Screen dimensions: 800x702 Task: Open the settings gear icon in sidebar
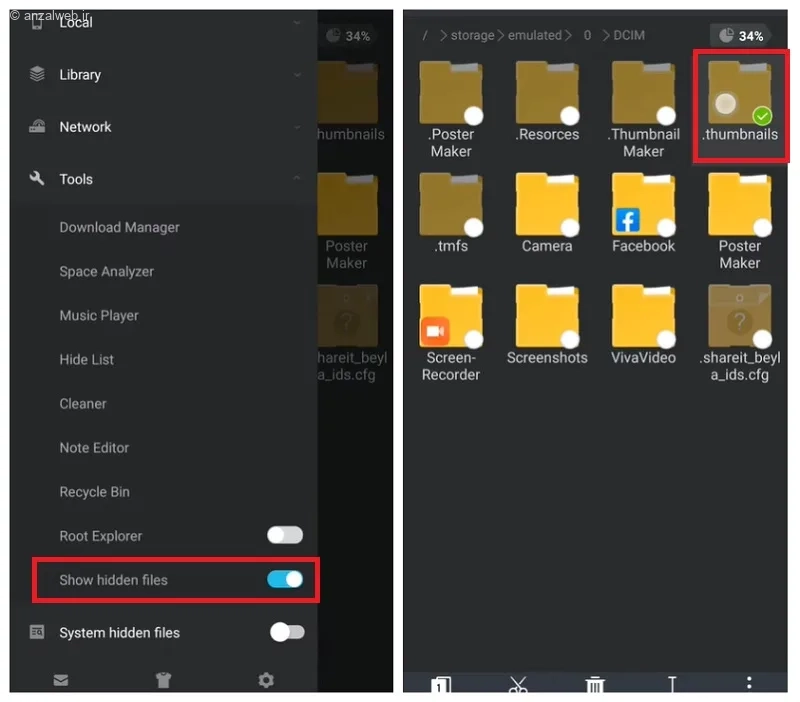tap(266, 680)
